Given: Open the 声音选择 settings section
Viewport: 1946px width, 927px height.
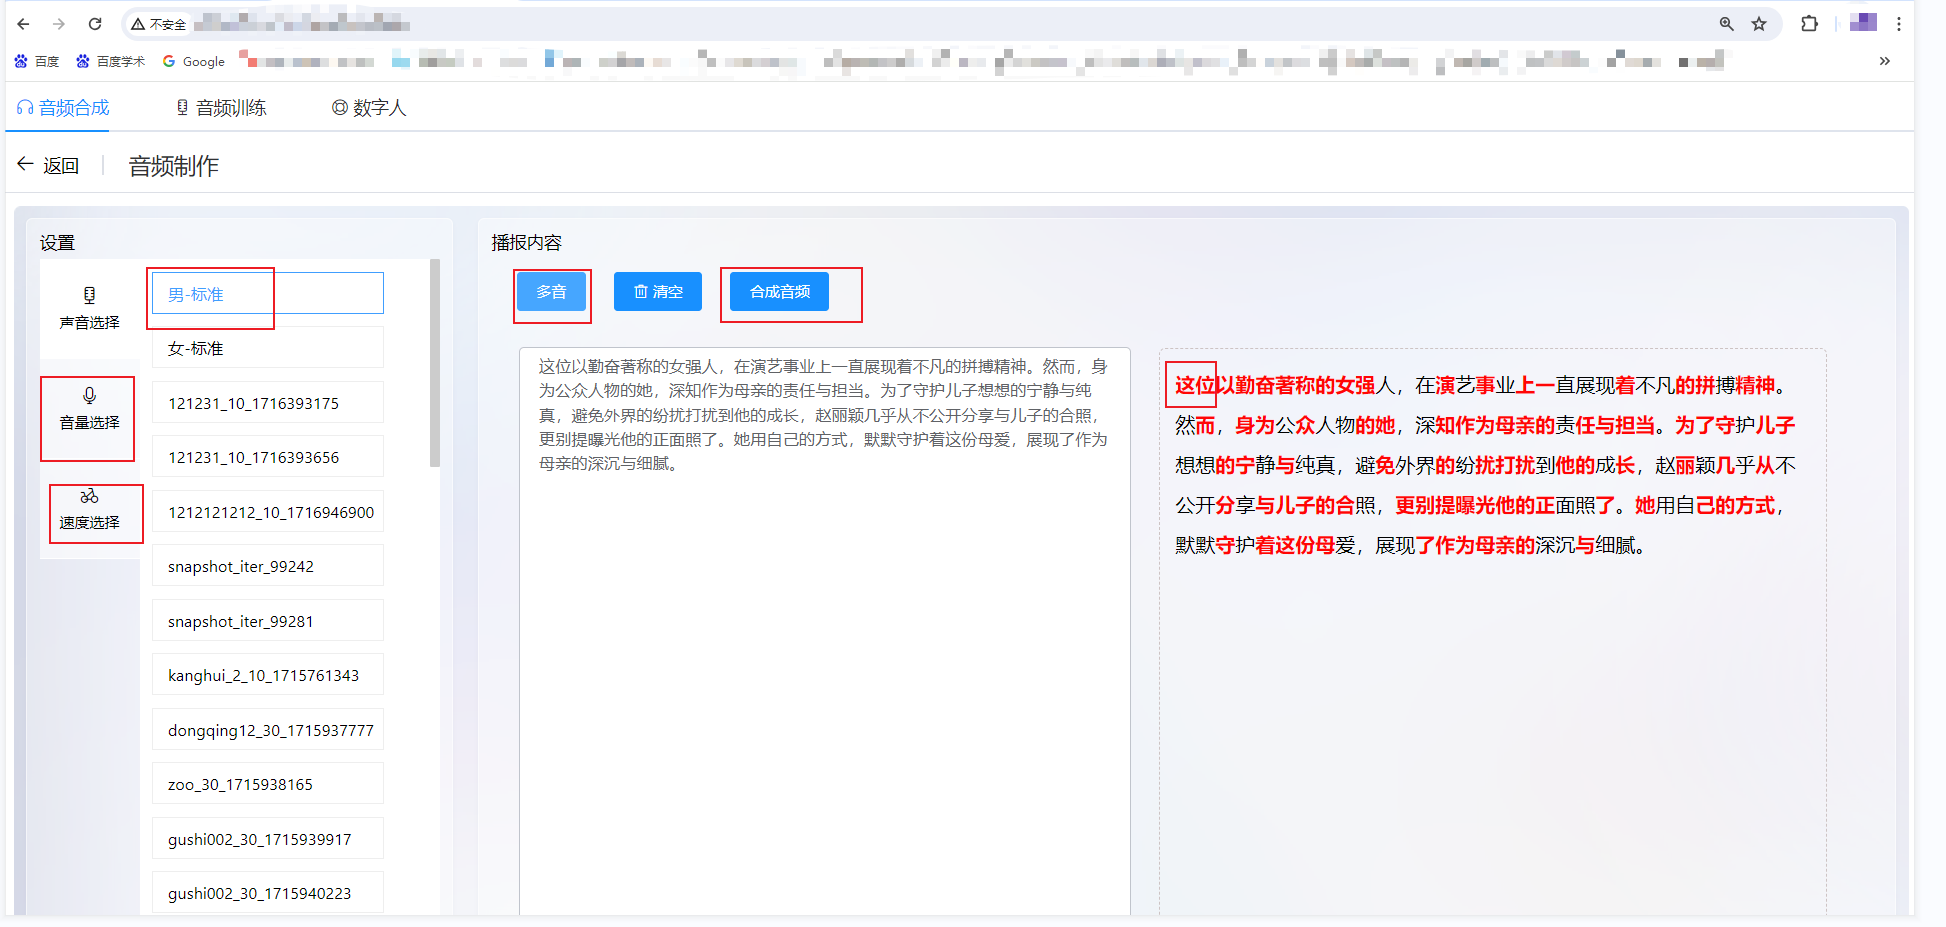Looking at the screenshot, I should [89, 309].
